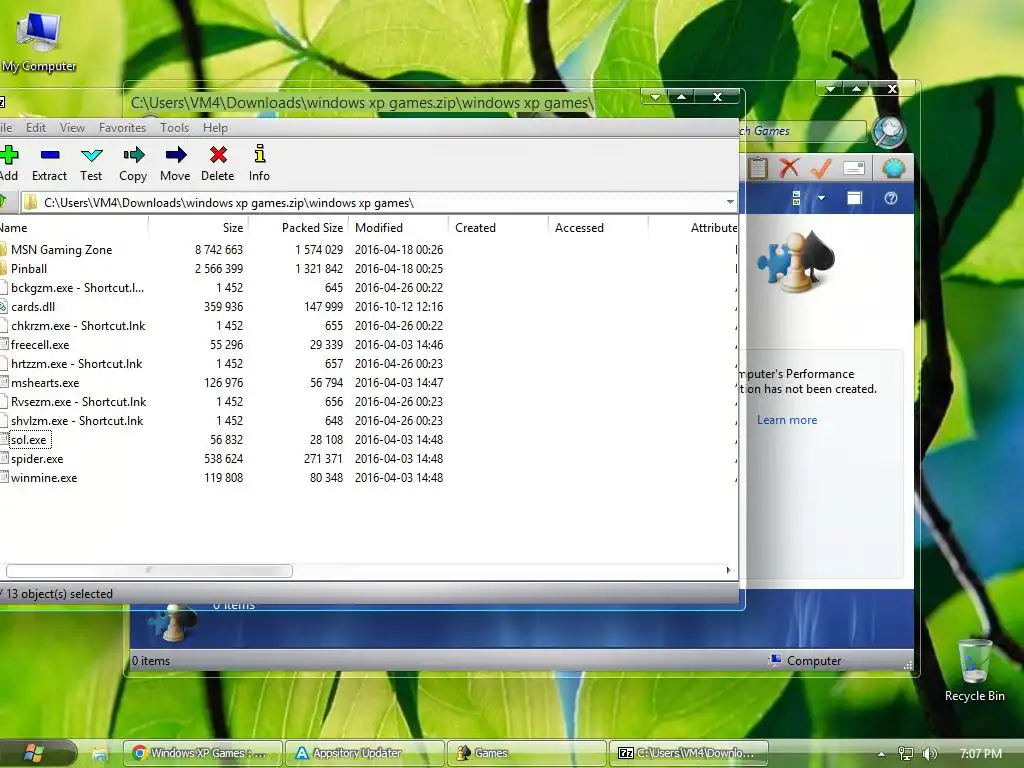Click the Learn more link
Image resolution: width=1024 pixels, height=768 pixels.
point(787,420)
